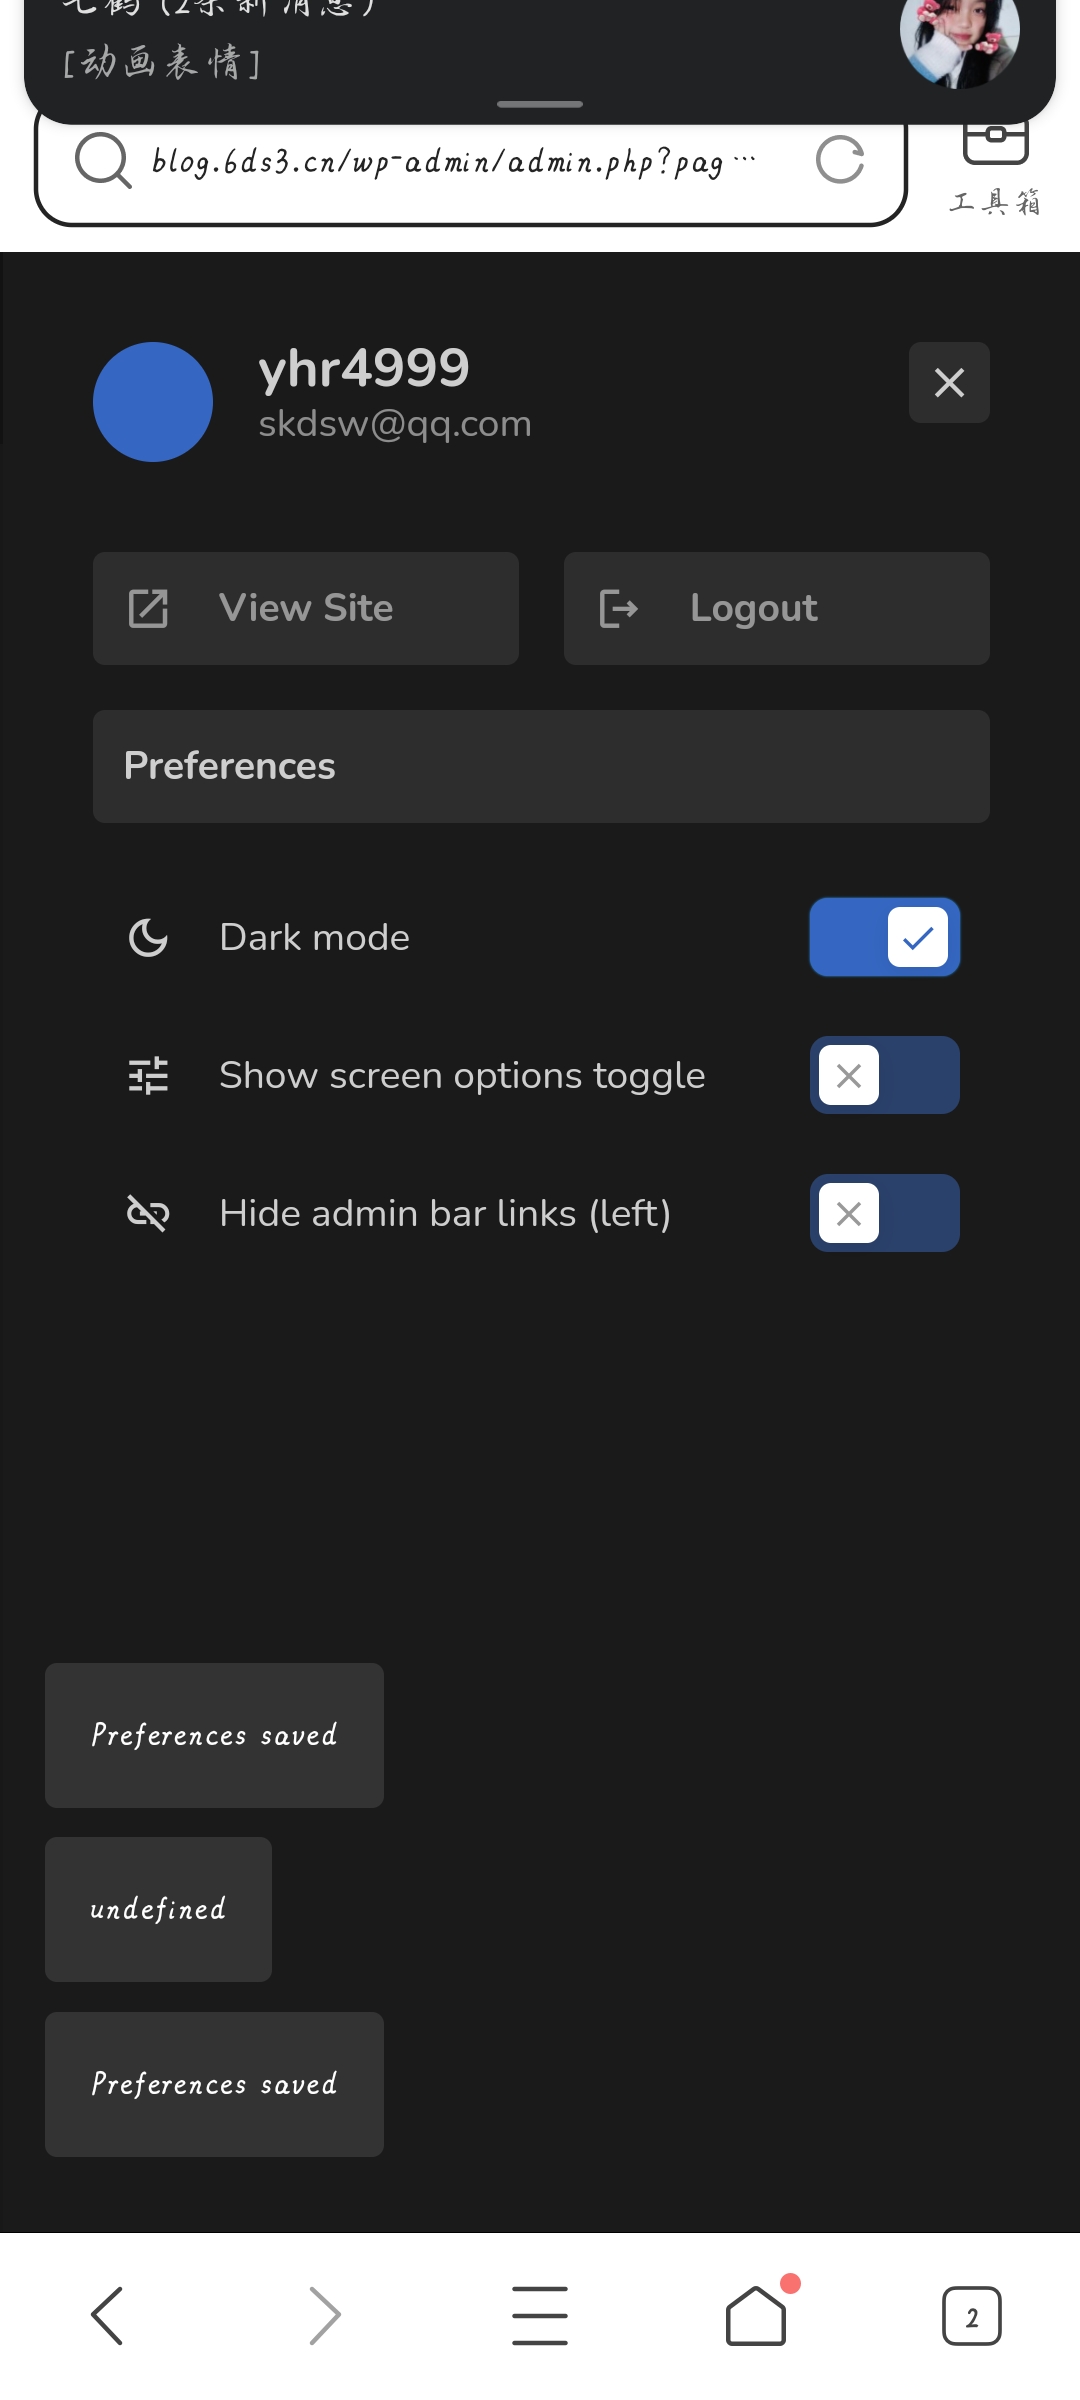Image resolution: width=1080 pixels, height=2400 pixels.
Task: Tap the notification profile picture thumbnail
Action: pyautogui.click(x=958, y=40)
